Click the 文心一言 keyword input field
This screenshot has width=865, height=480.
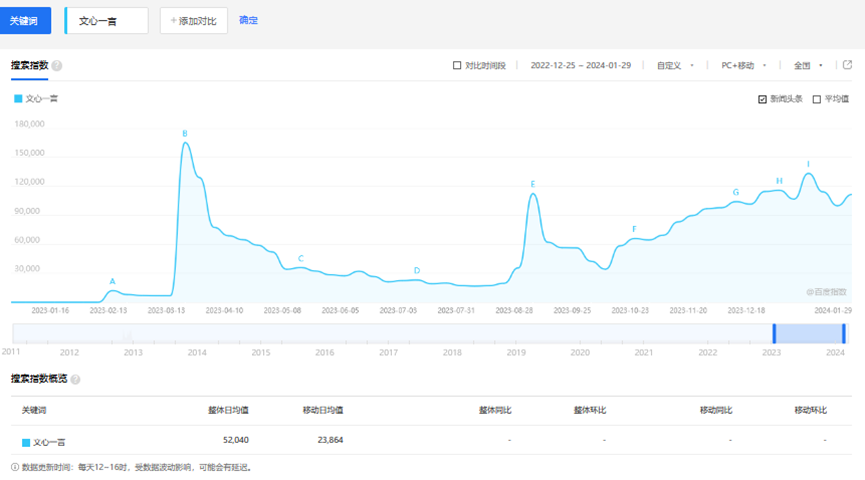[x=107, y=20]
